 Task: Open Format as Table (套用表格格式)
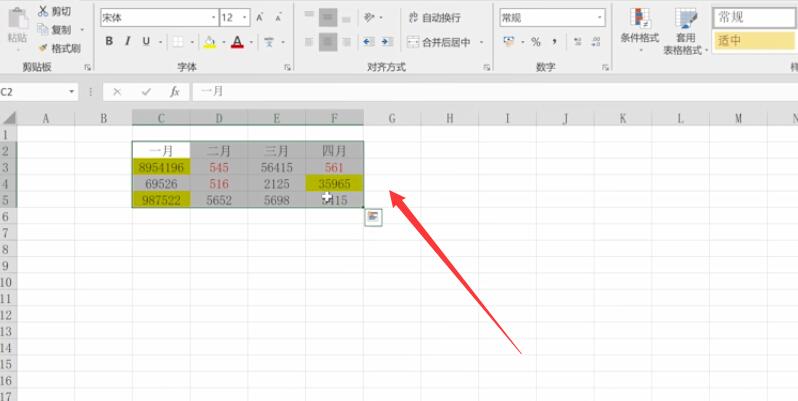686,32
